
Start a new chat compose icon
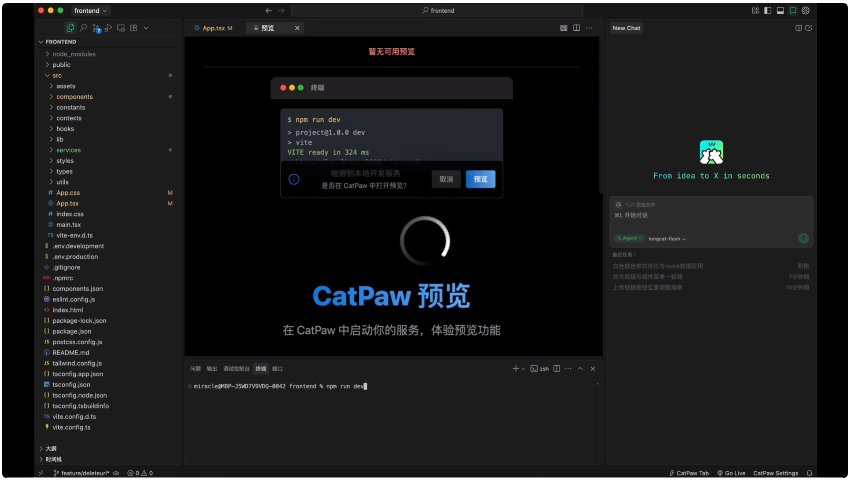pyautogui.click(x=809, y=28)
